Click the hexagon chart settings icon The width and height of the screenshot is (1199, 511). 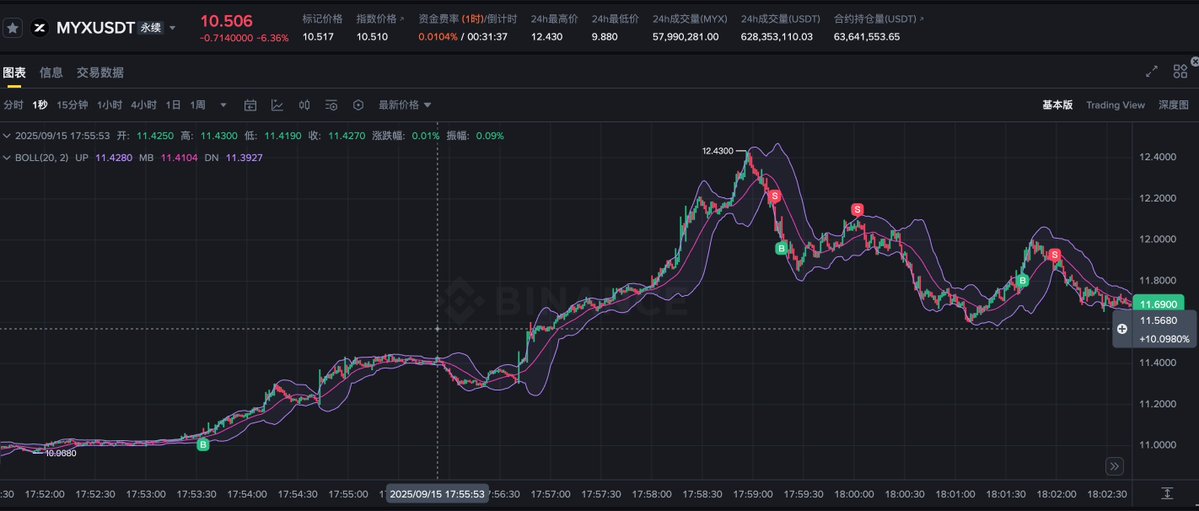pos(358,105)
